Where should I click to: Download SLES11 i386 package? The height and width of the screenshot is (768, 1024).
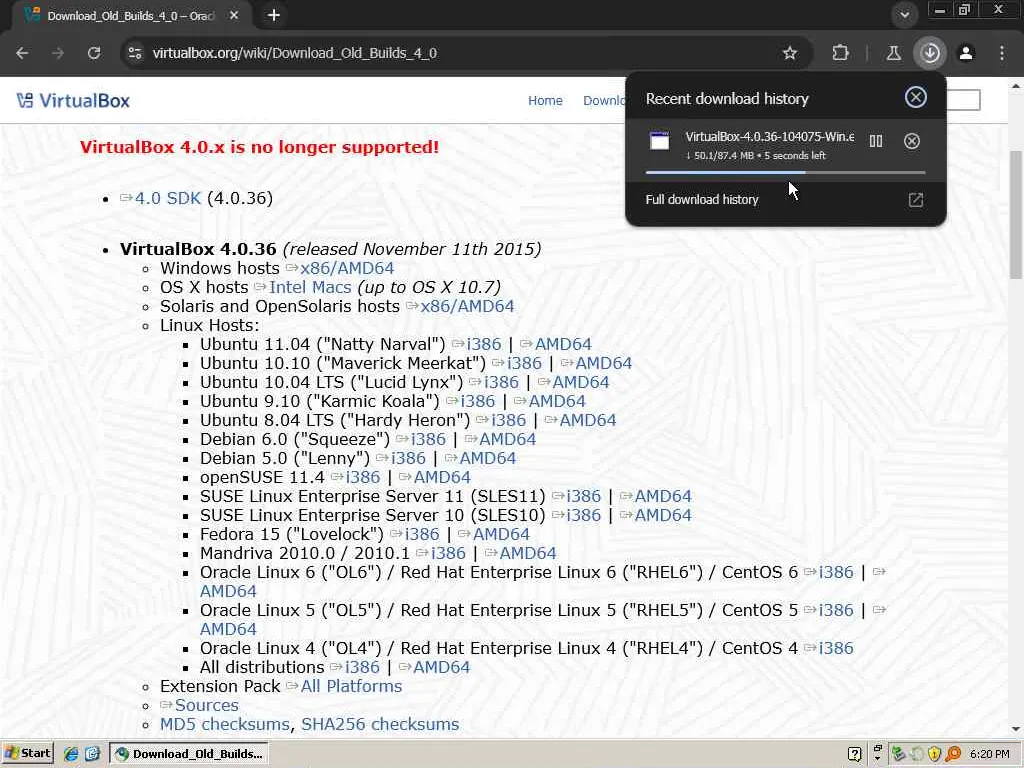pos(584,496)
